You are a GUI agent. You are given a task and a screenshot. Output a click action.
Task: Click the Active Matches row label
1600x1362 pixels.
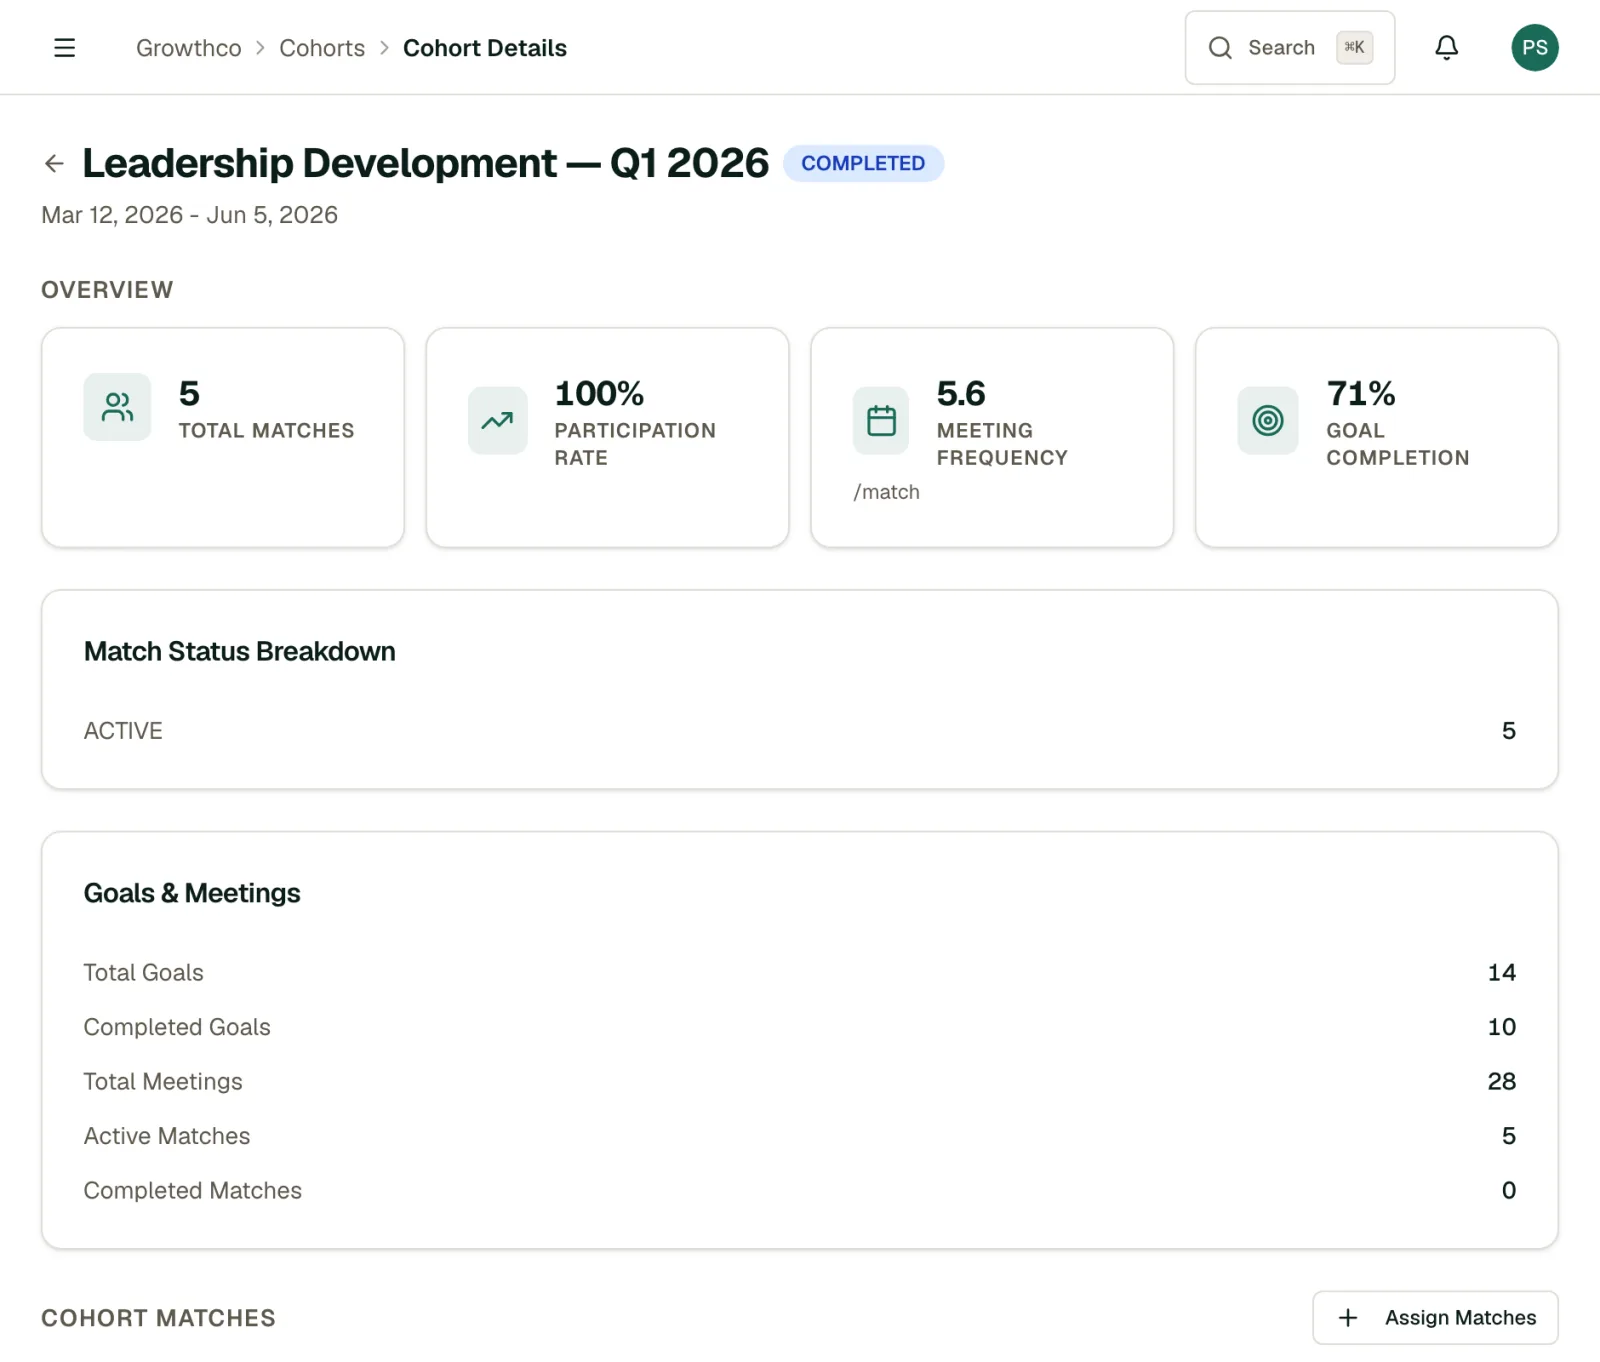(167, 1136)
